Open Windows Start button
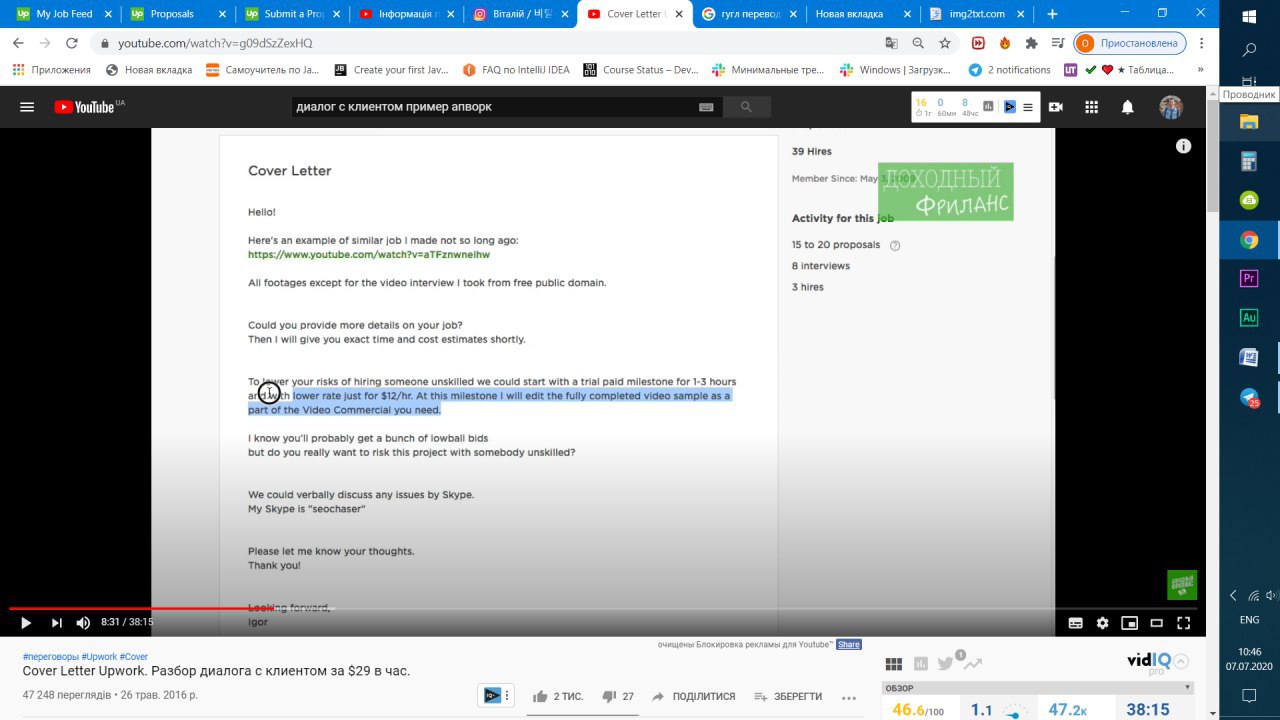 tap(1249, 16)
